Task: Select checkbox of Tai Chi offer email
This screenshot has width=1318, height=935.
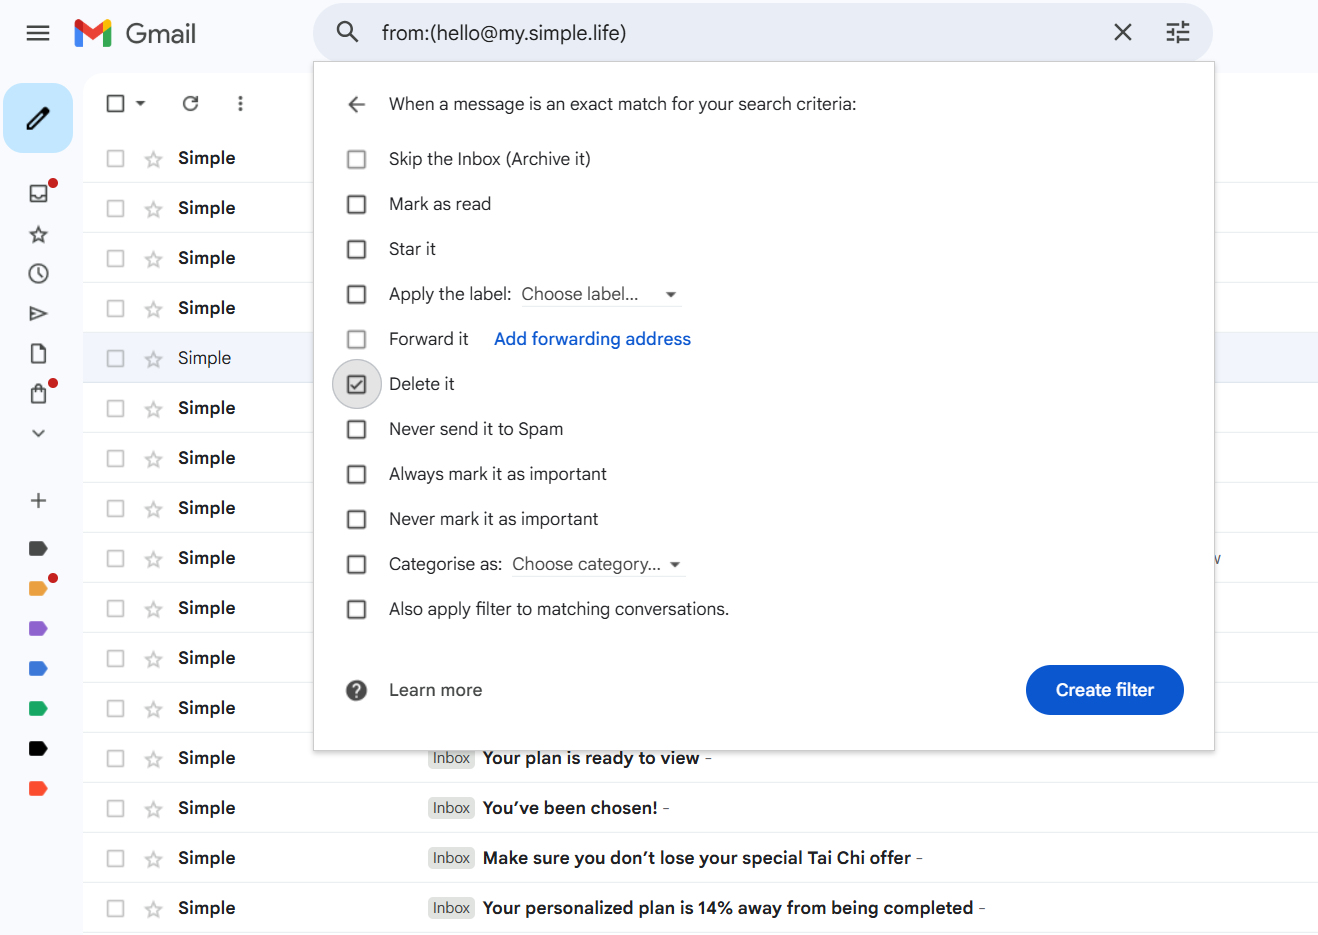Action: [115, 858]
